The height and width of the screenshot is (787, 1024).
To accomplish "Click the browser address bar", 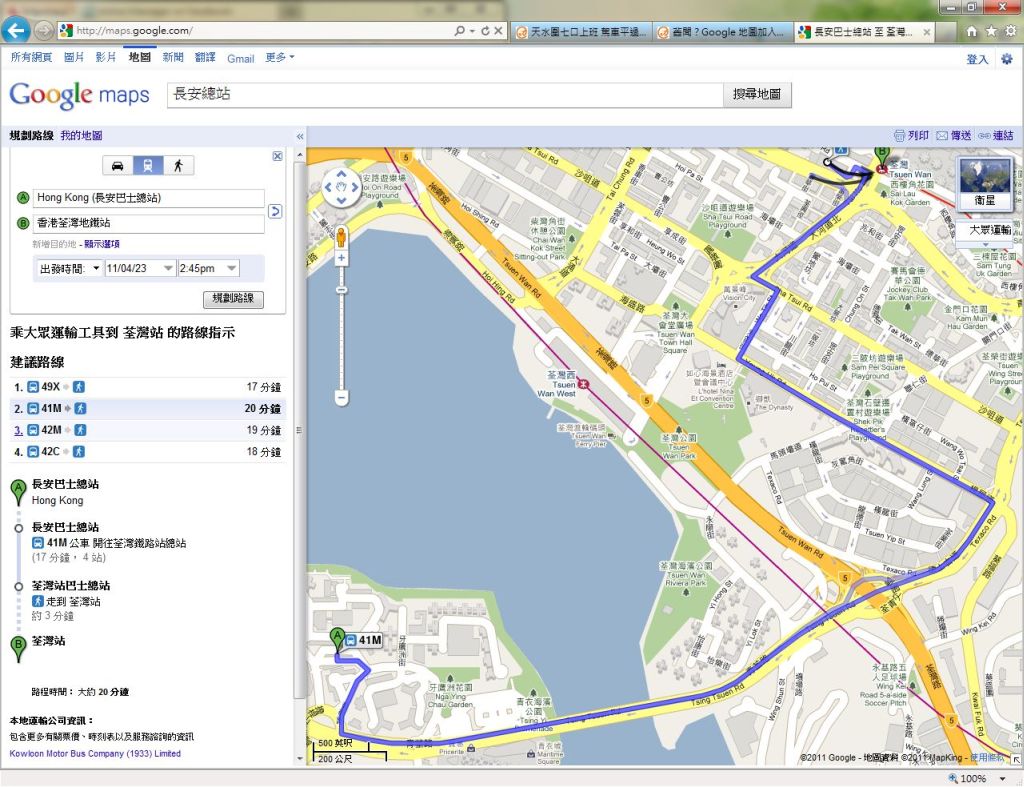I will (261, 31).
